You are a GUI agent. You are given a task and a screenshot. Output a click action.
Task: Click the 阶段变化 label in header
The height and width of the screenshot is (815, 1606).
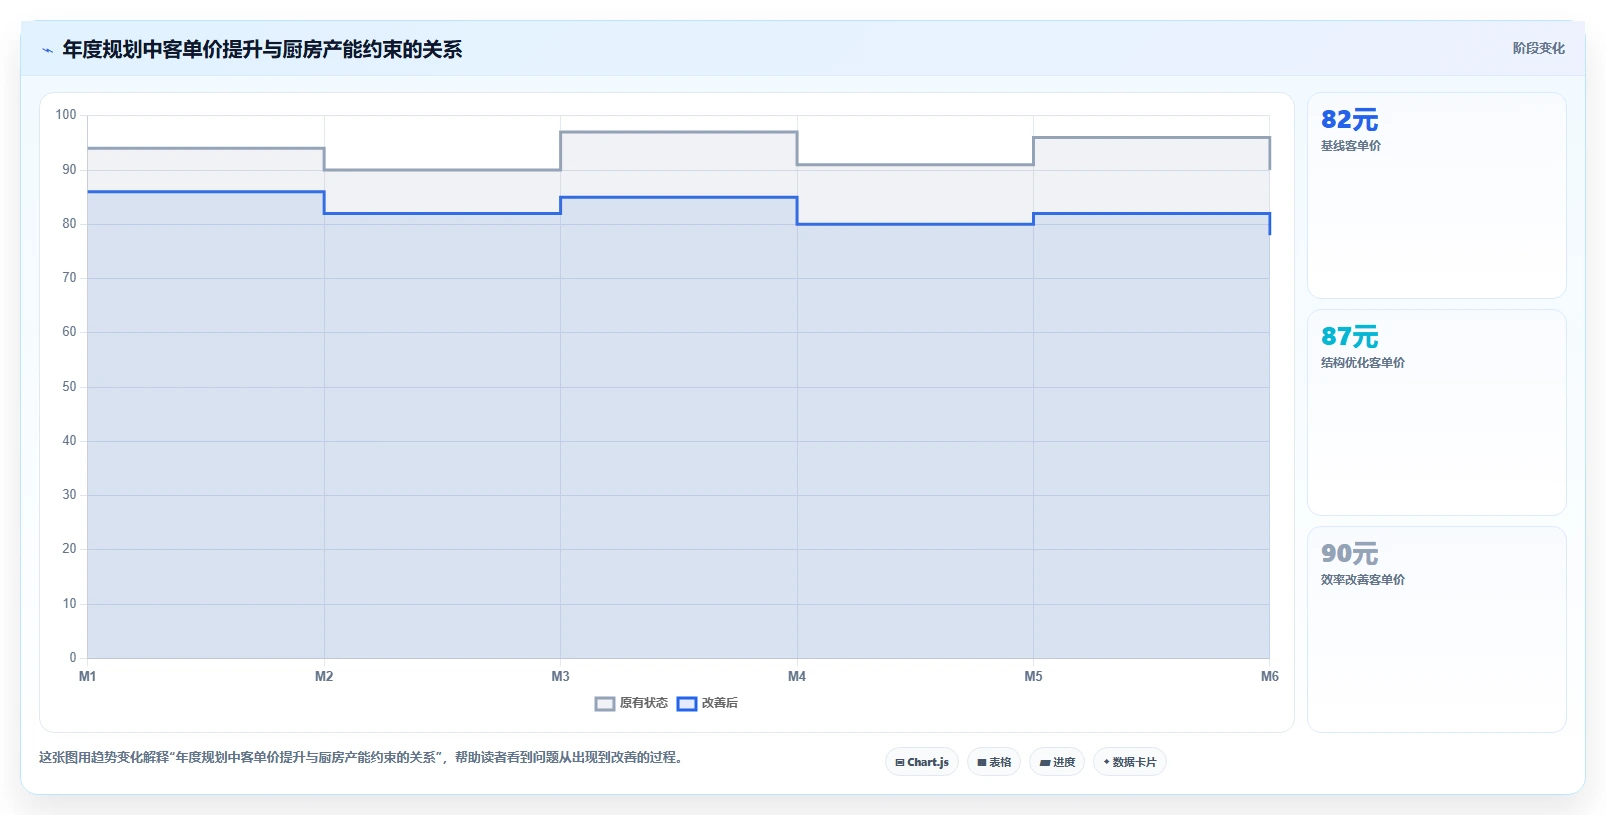[x=1538, y=48]
